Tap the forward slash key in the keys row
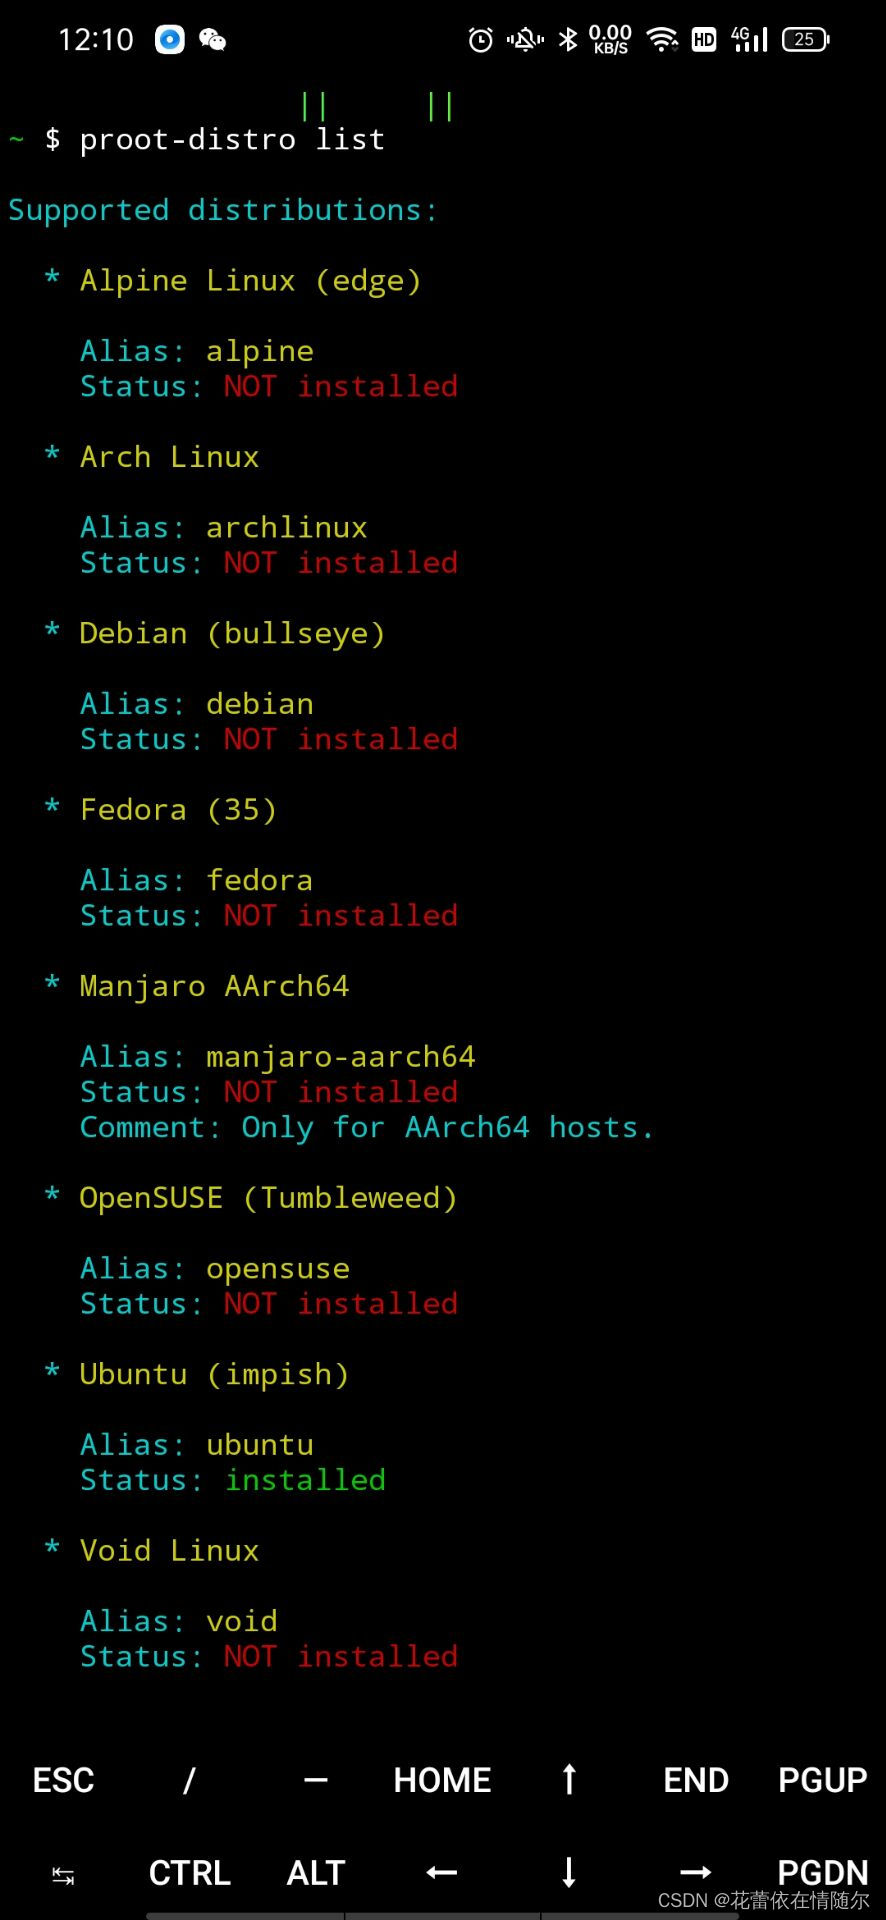This screenshot has width=886, height=1920. point(189,1779)
